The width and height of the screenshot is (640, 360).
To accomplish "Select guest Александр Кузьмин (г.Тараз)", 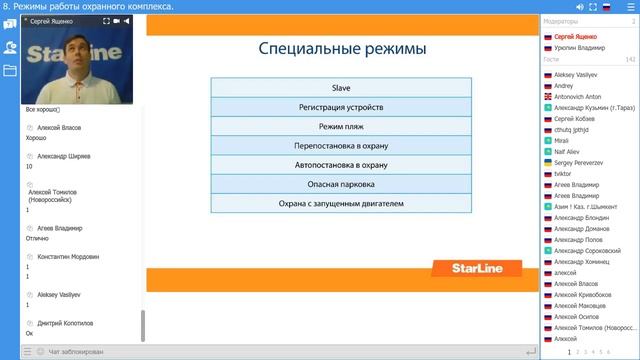I will click(x=594, y=108).
